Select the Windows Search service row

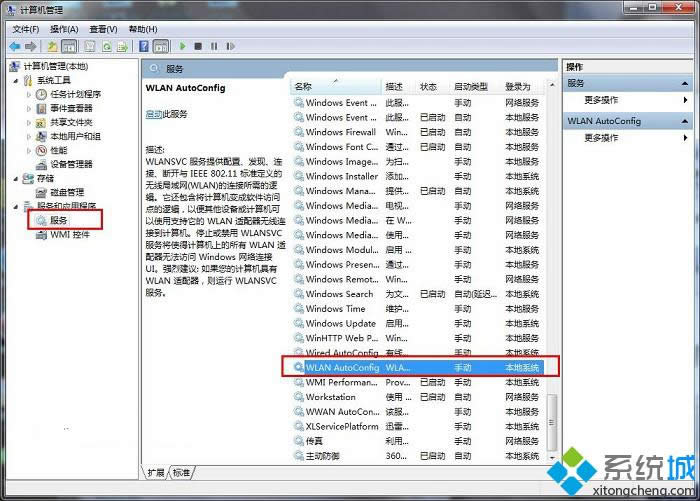[x=418, y=294]
